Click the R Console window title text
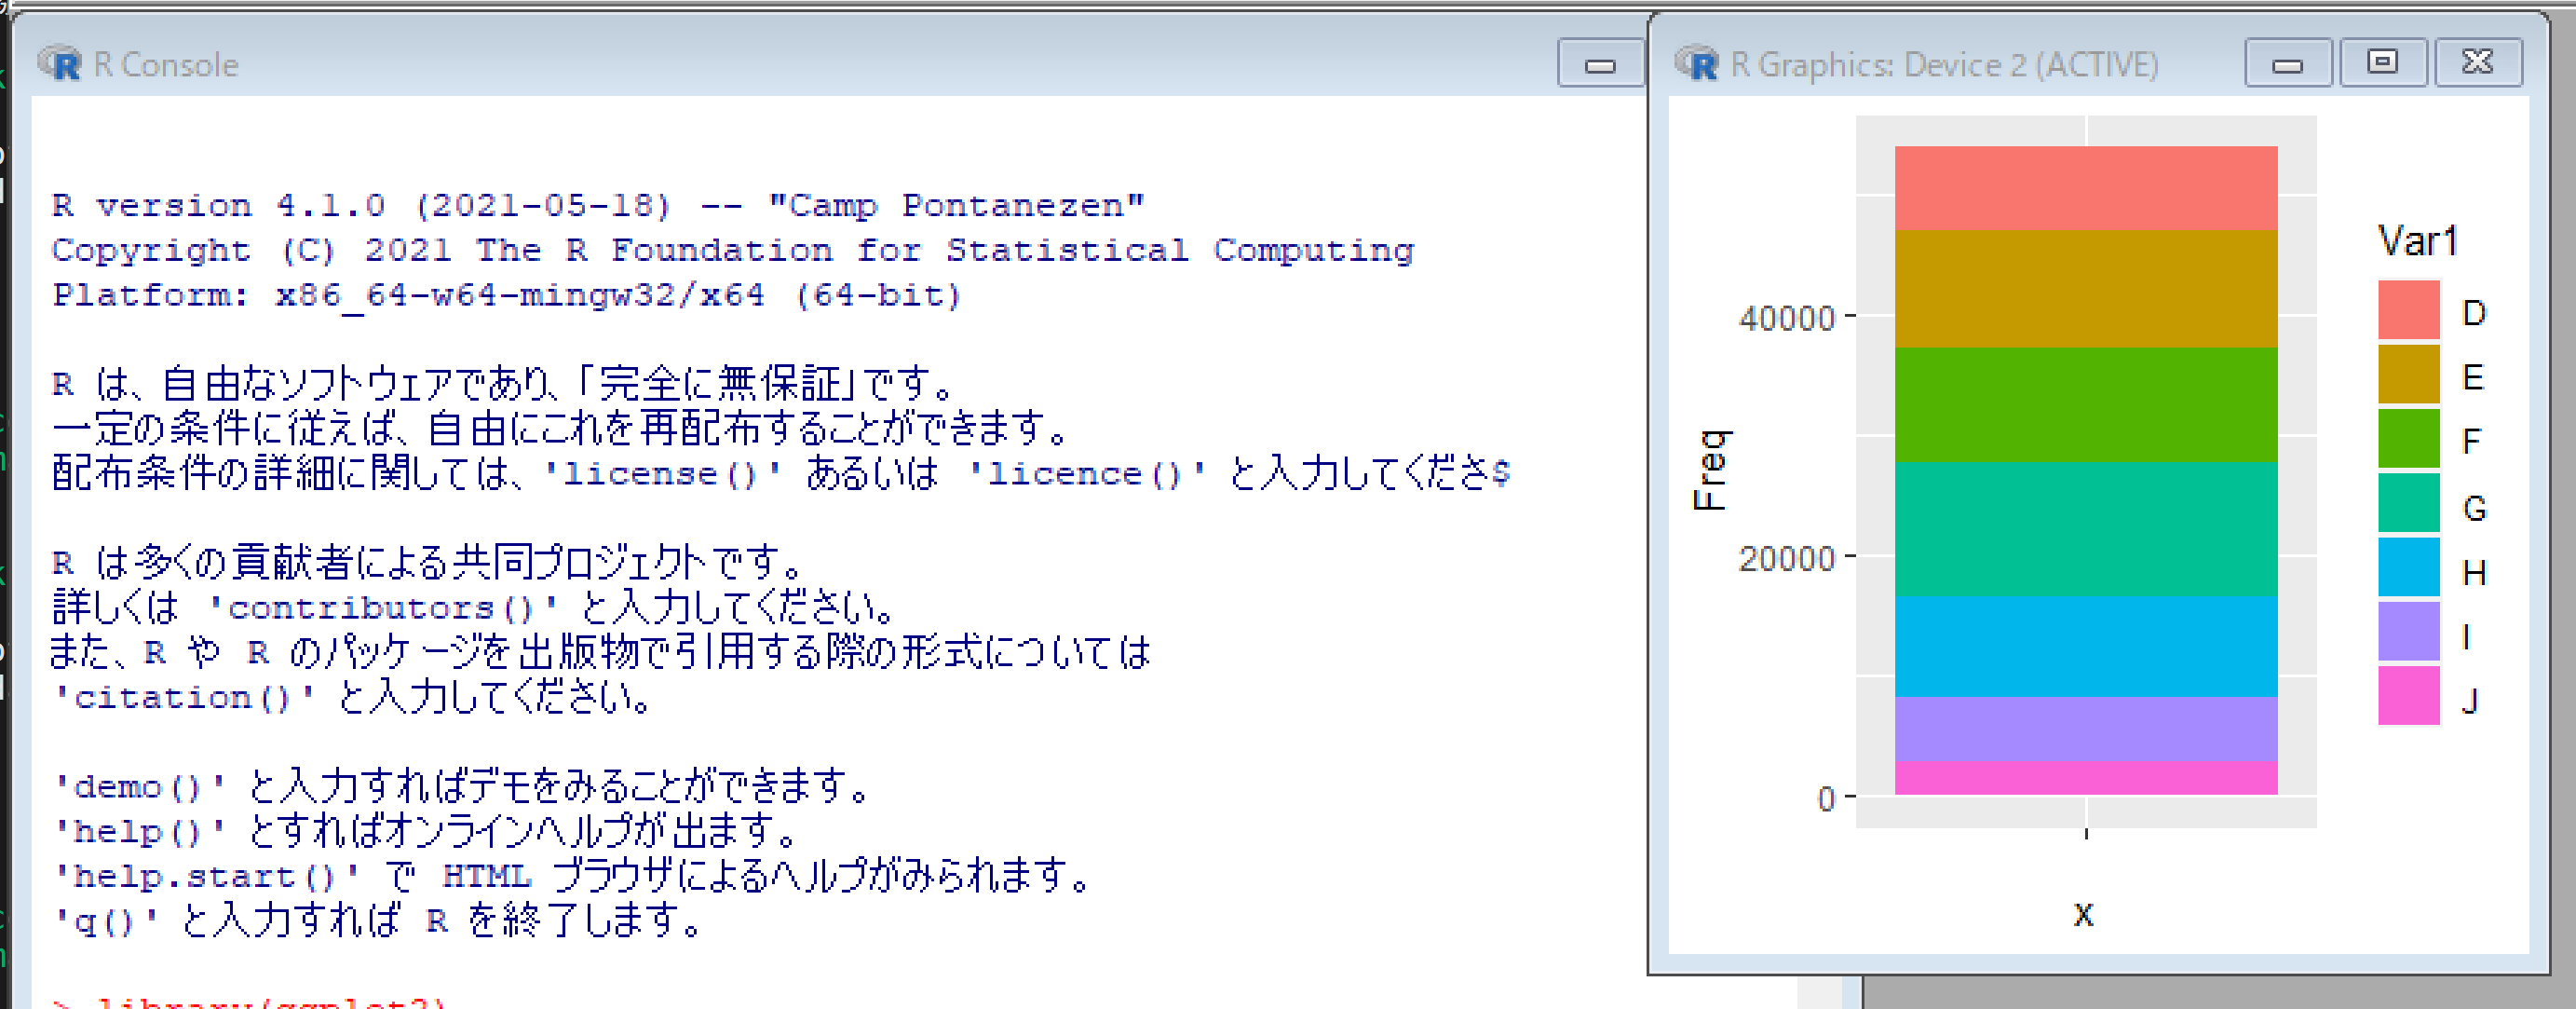The image size is (2576, 1009). (166, 65)
